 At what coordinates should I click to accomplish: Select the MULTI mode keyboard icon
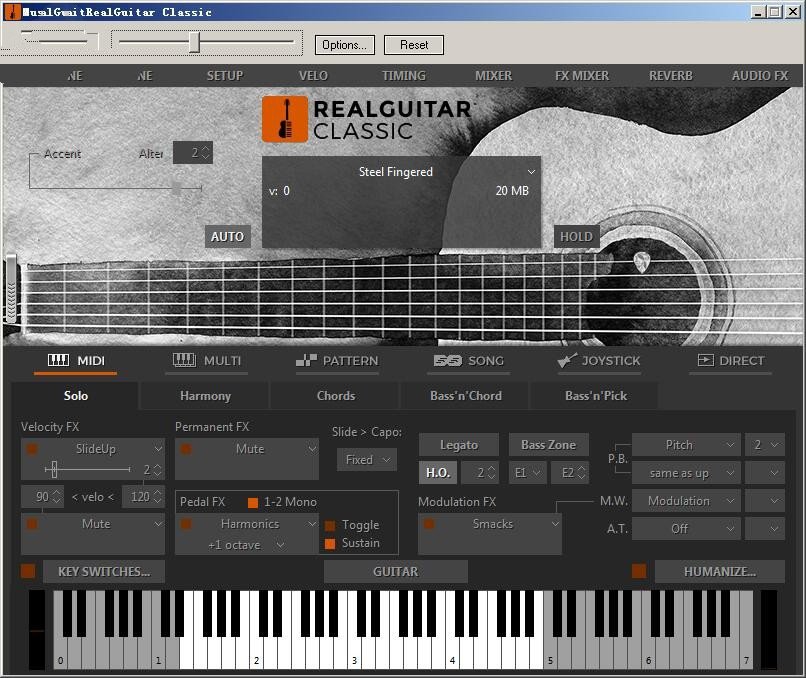click(184, 360)
